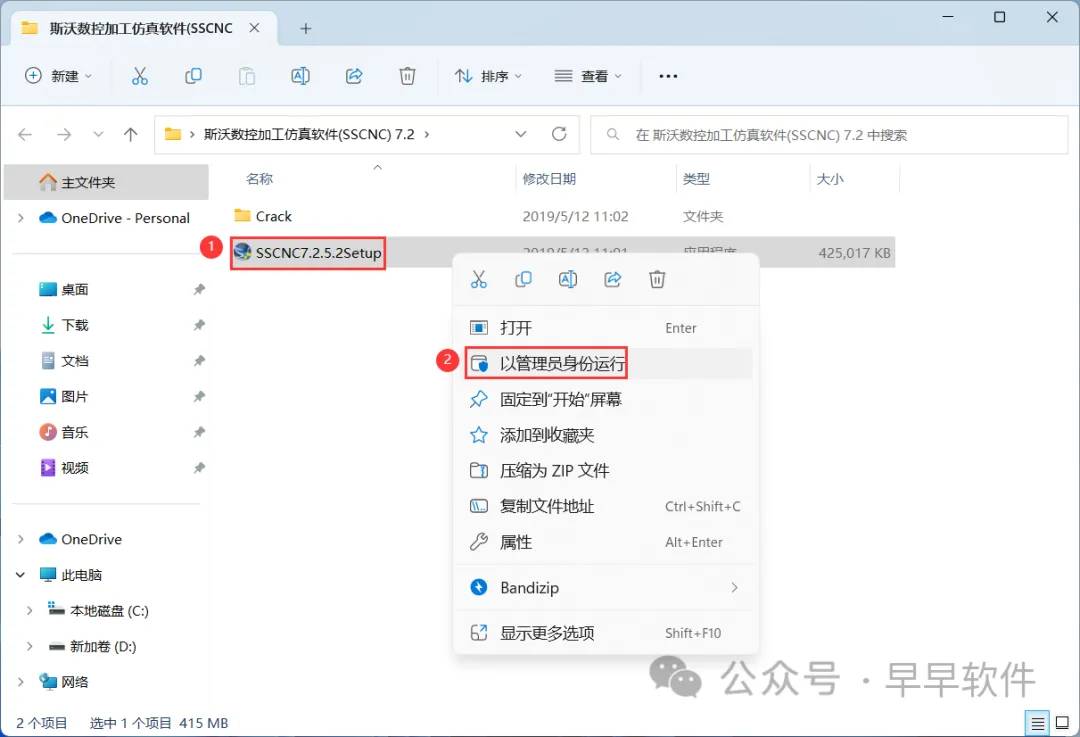Click the context menu Cut icon
The image size is (1080, 737).
click(479, 279)
